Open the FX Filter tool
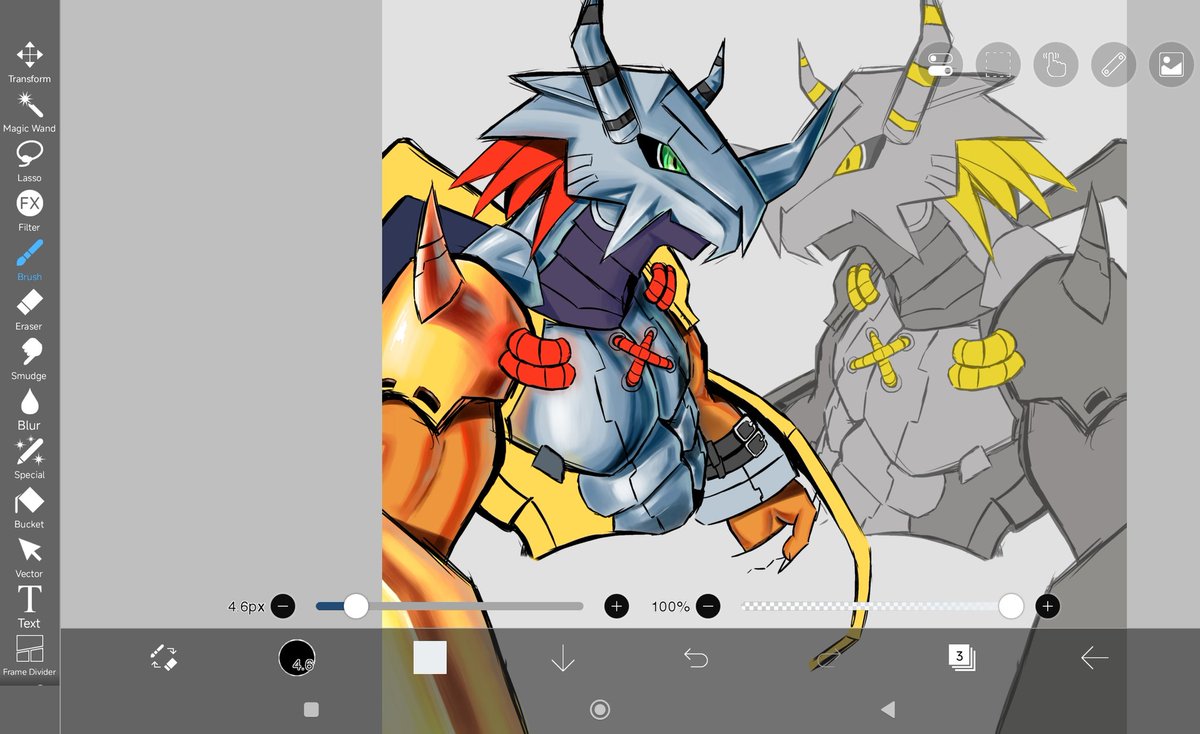 [x=29, y=211]
